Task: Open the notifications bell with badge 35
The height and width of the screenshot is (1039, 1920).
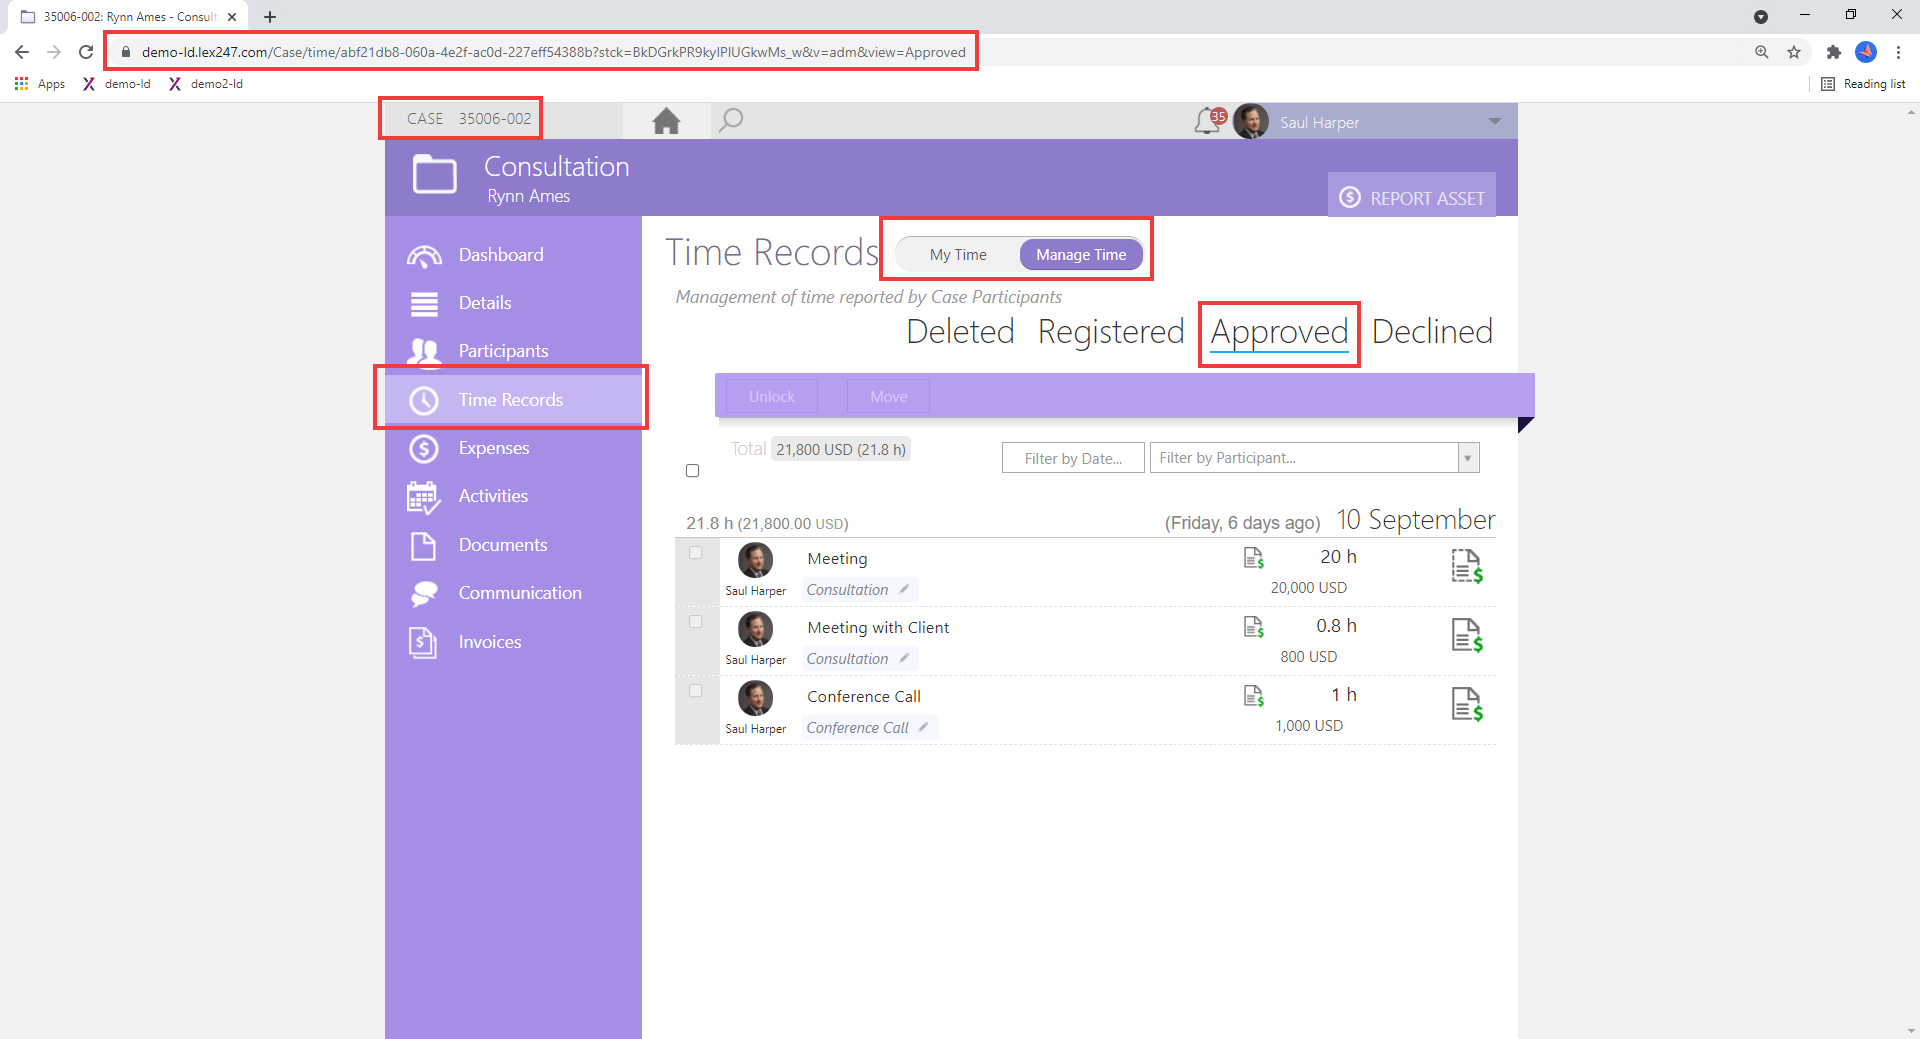Action: (1210, 121)
